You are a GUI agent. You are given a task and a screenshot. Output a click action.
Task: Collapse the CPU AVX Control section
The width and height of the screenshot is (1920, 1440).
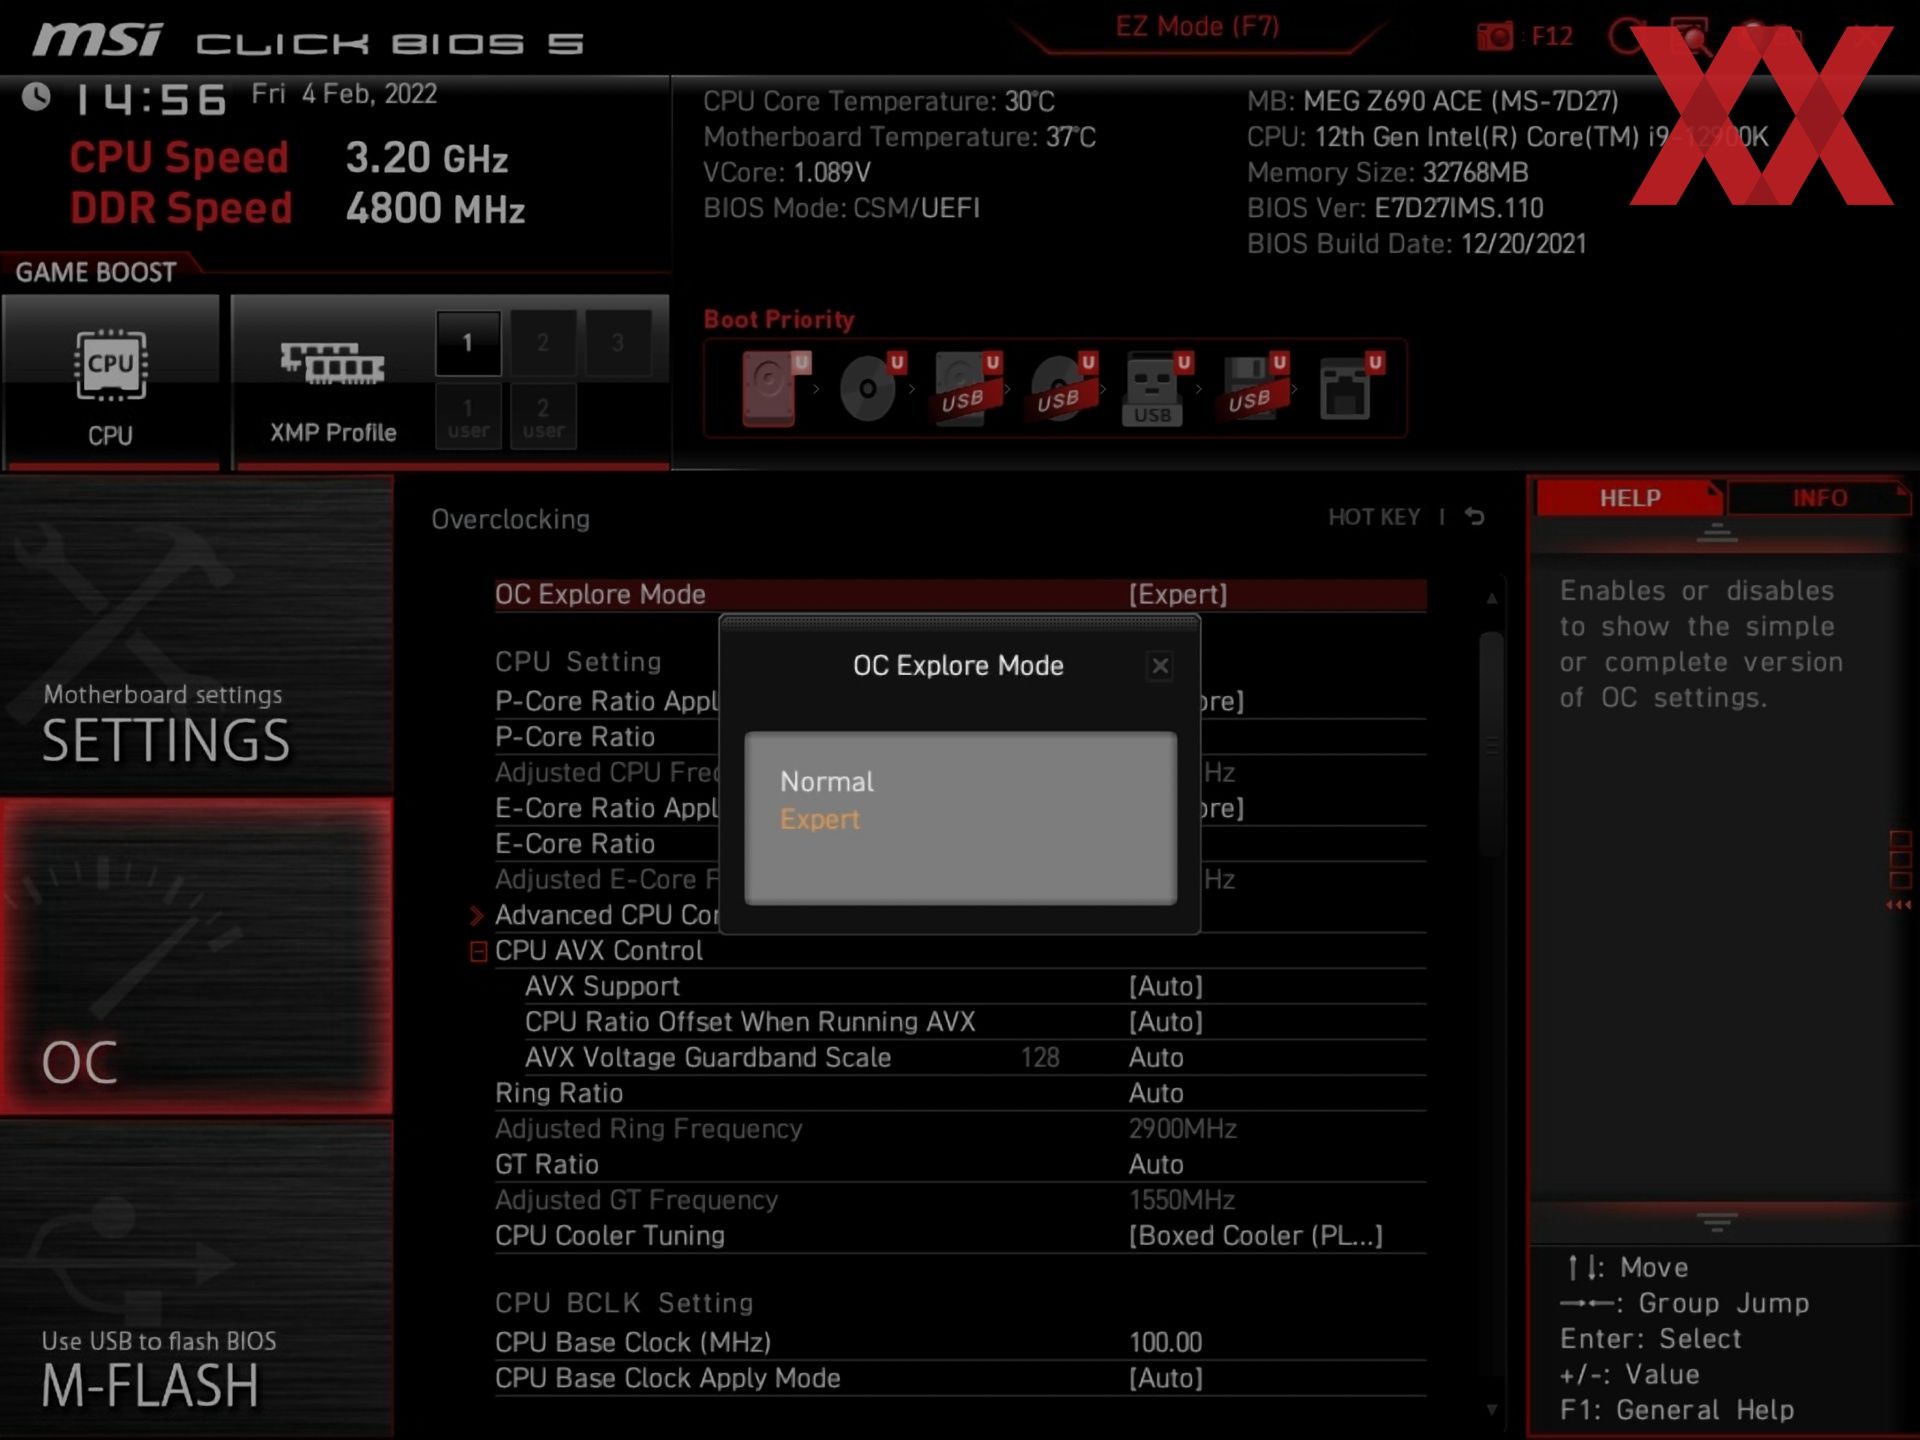pyautogui.click(x=478, y=951)
